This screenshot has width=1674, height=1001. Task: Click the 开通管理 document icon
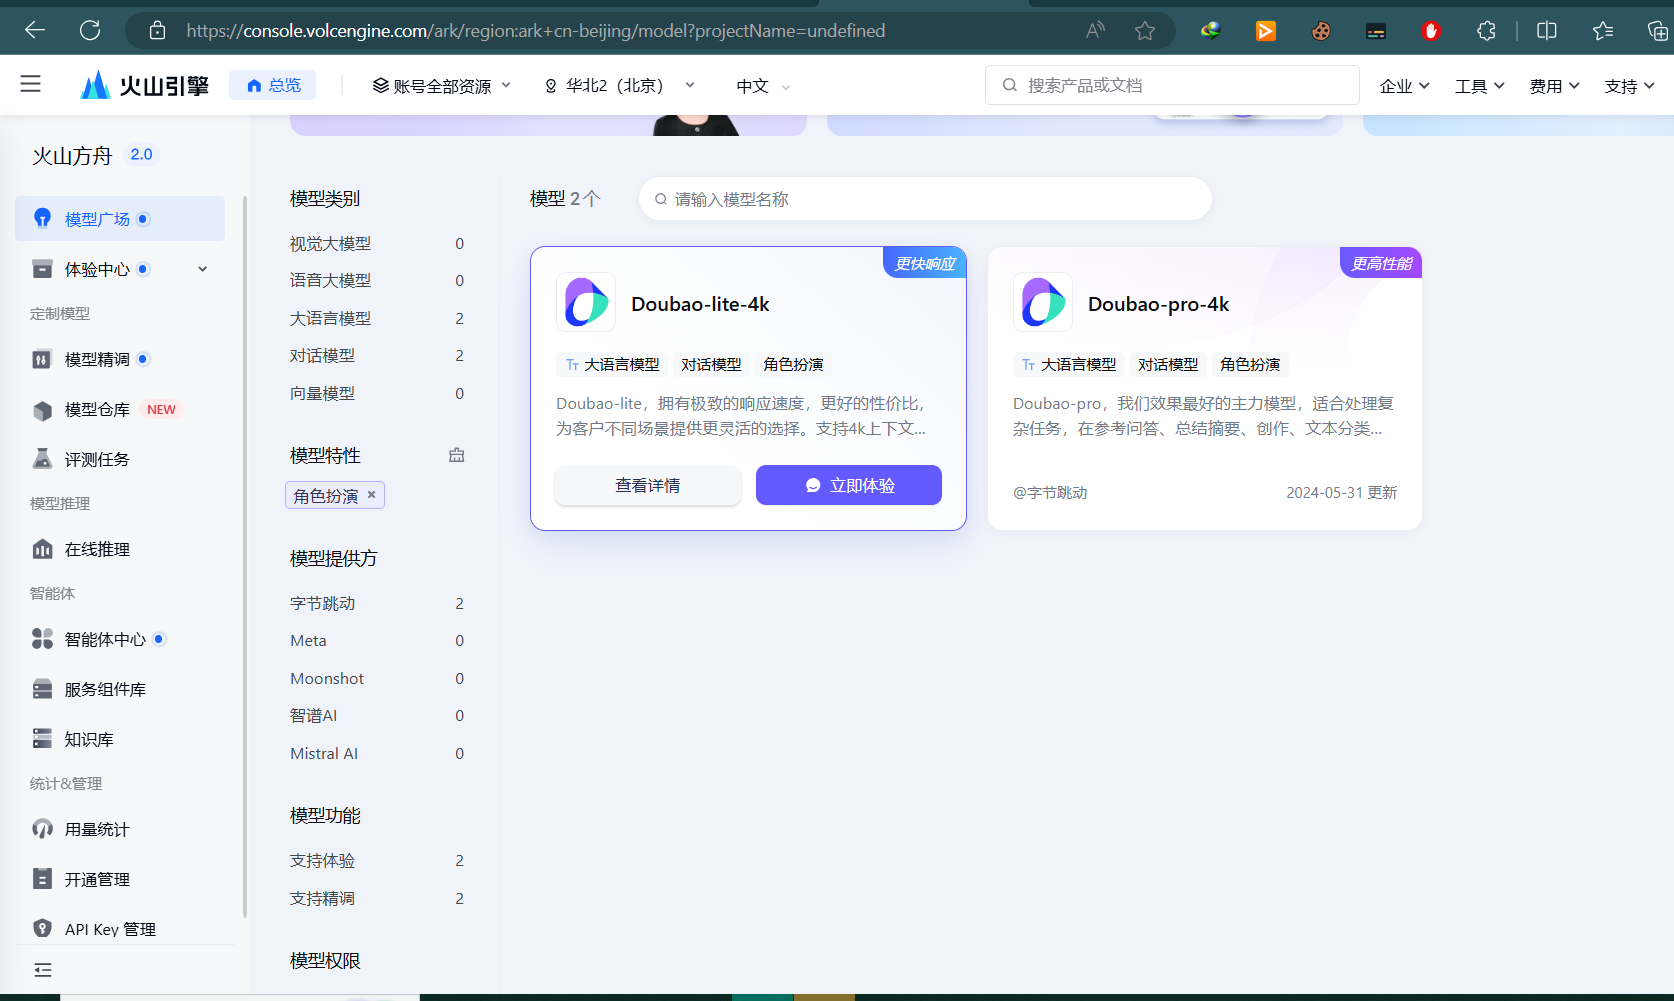(x=42, y=879)
